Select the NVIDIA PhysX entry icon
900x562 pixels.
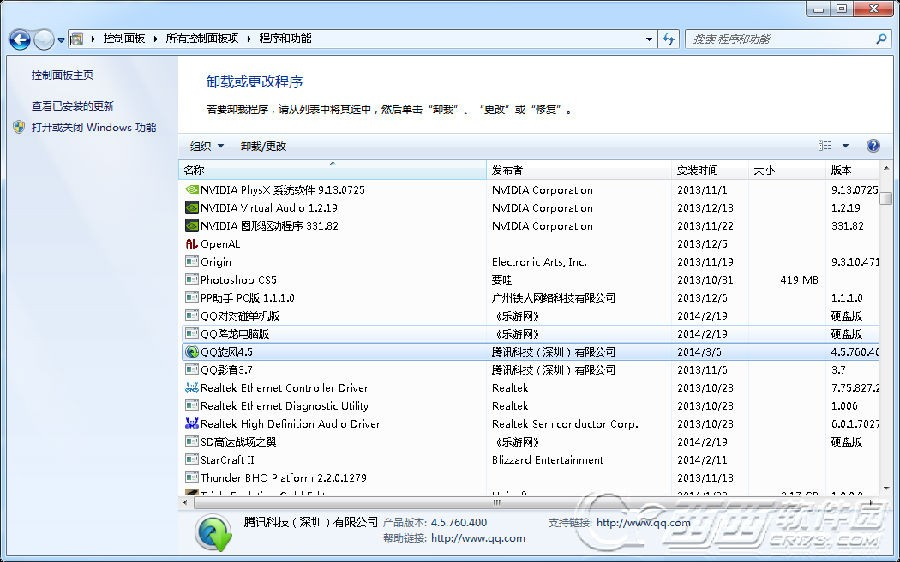[192, 189]
